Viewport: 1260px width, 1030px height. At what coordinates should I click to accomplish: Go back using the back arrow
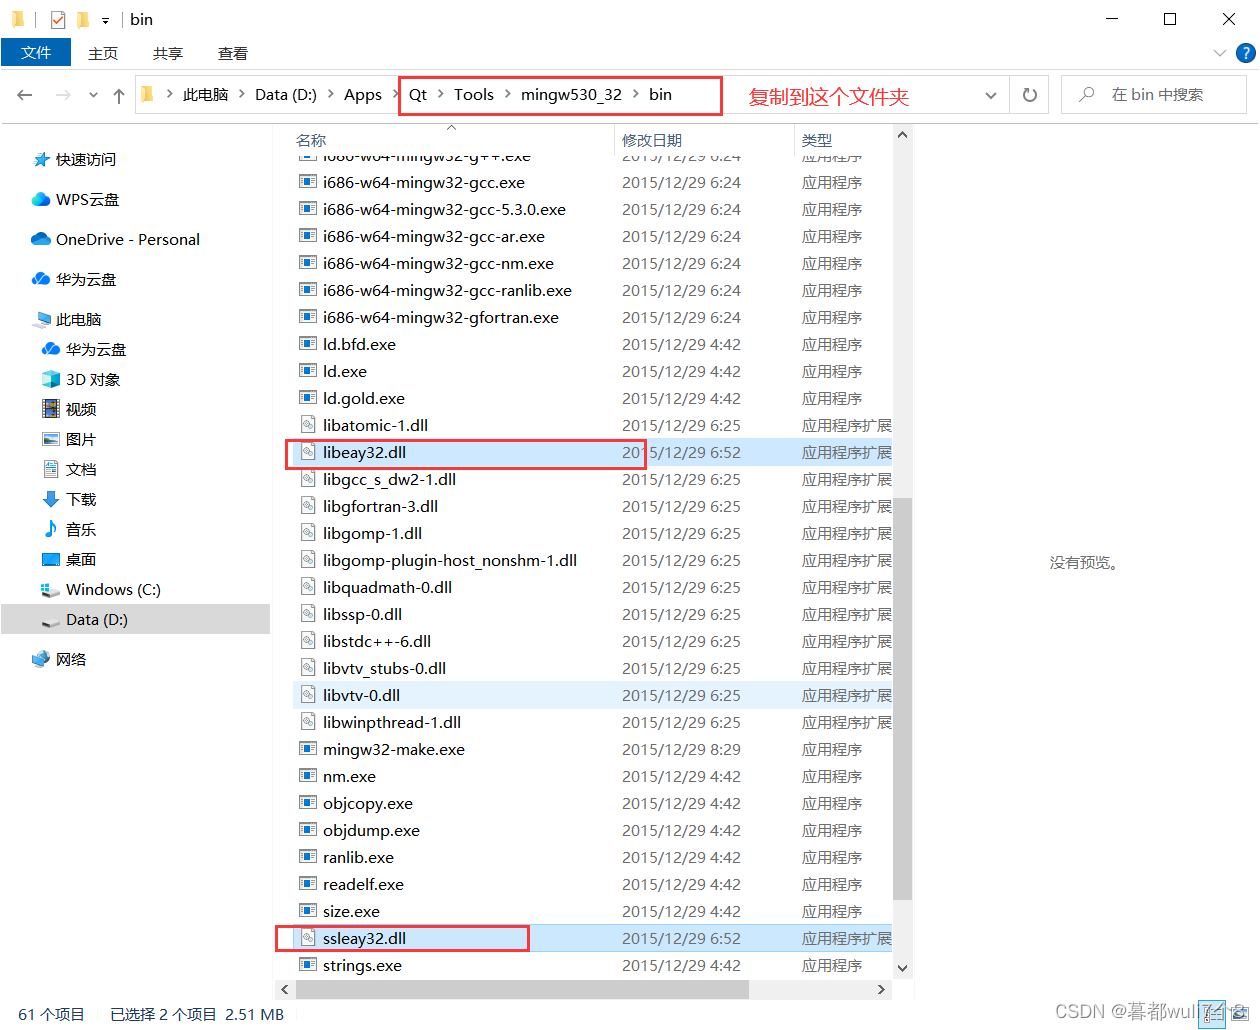tap(24, 94)
